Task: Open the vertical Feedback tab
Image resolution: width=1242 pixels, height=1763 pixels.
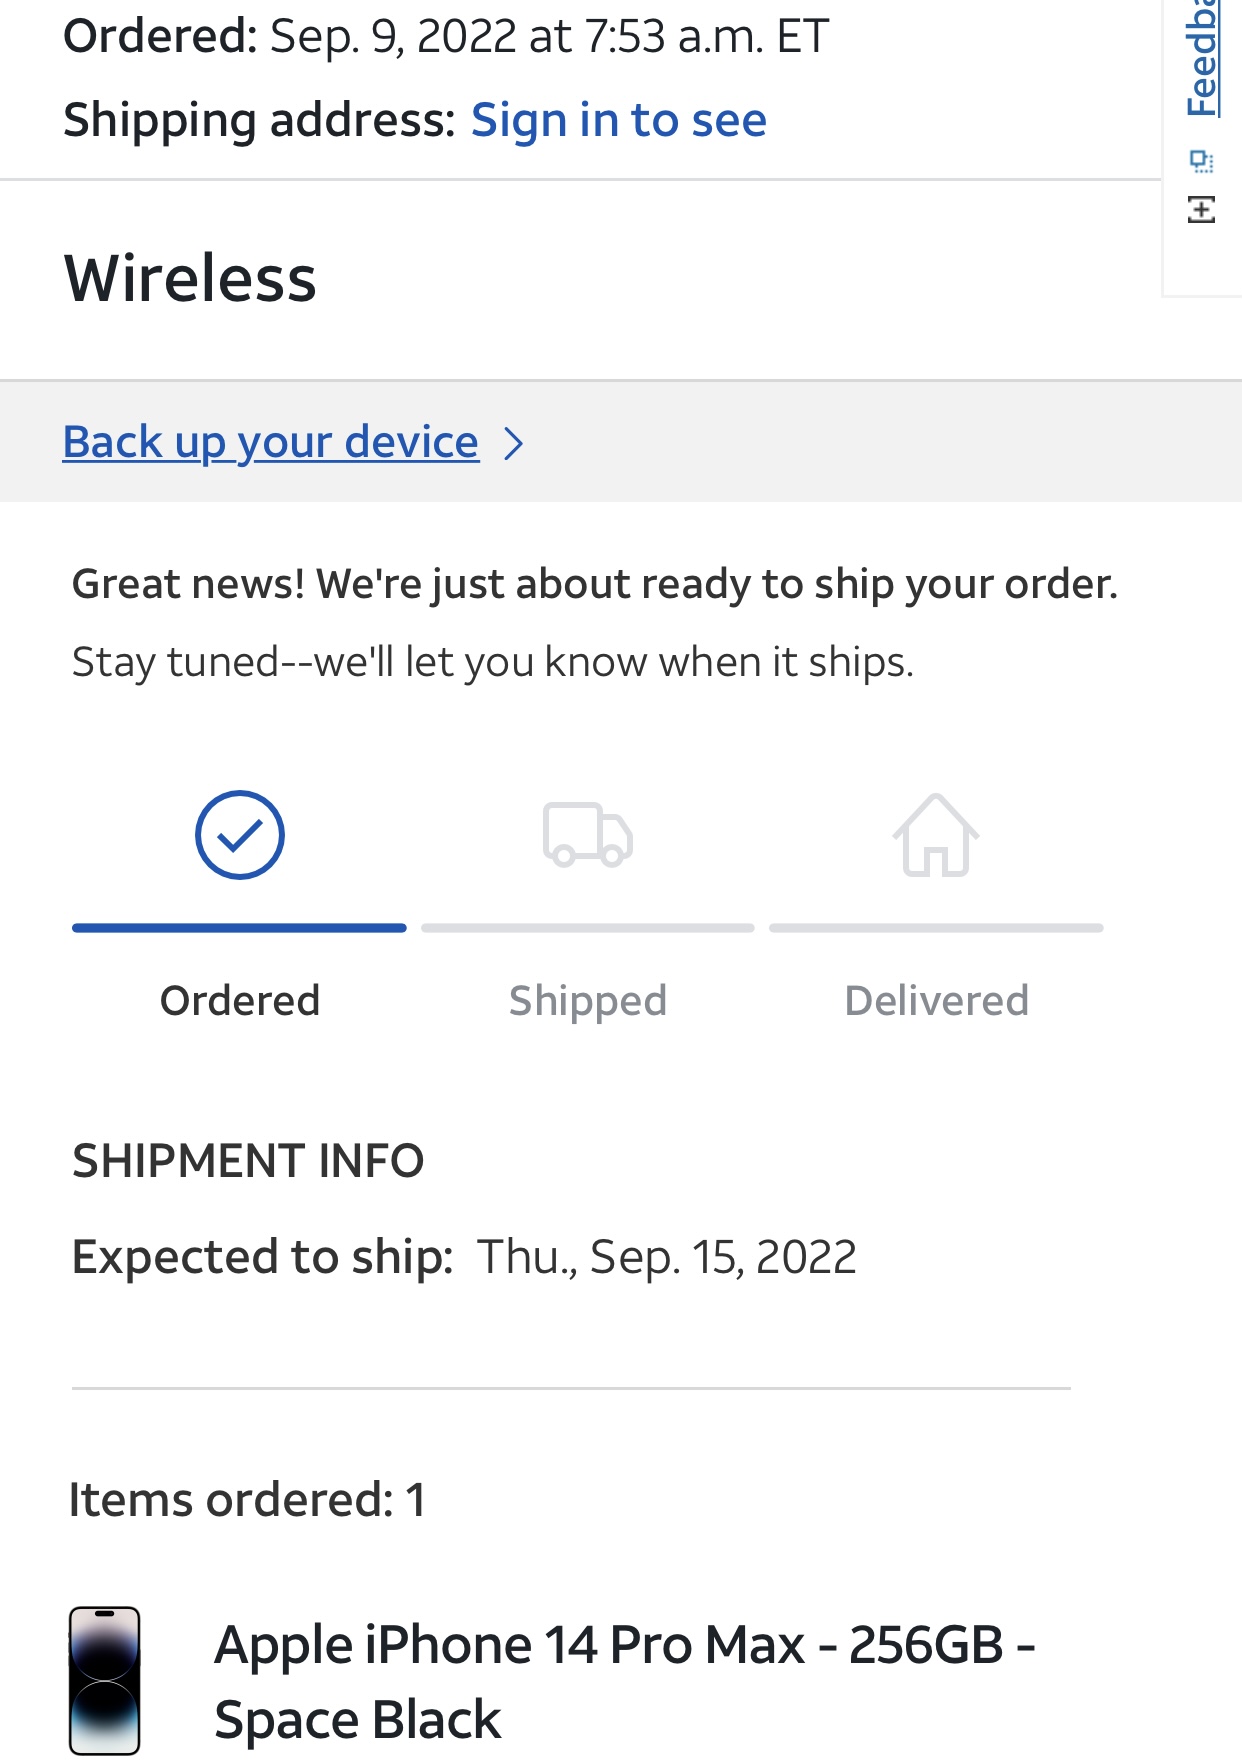Action: pos(1202,60)
